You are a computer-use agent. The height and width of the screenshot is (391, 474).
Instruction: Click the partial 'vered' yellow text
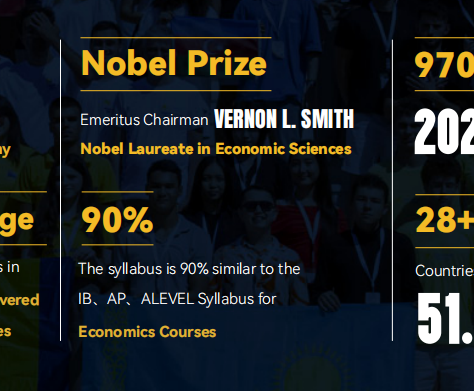[20, 300]
